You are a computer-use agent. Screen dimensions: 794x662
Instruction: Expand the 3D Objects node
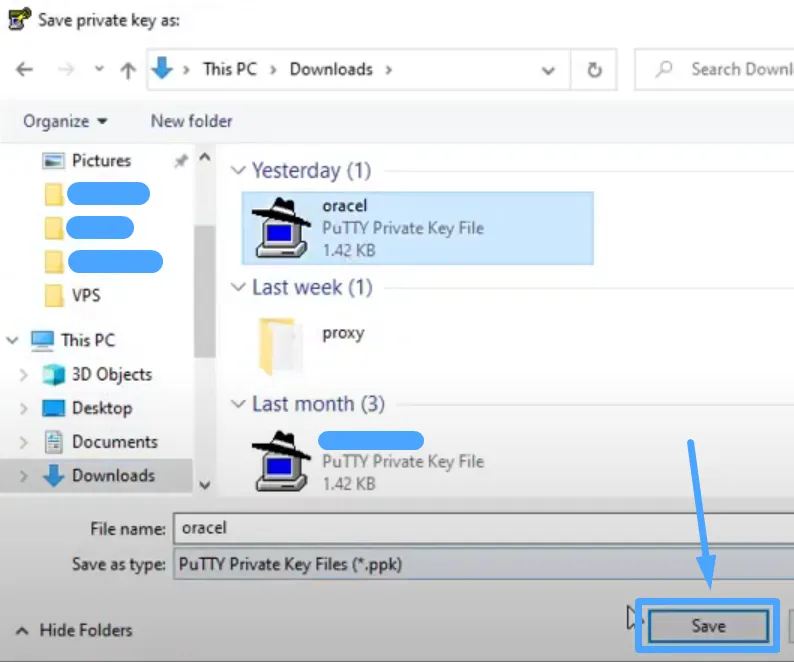pyautogui.click(x=23, y=375)
